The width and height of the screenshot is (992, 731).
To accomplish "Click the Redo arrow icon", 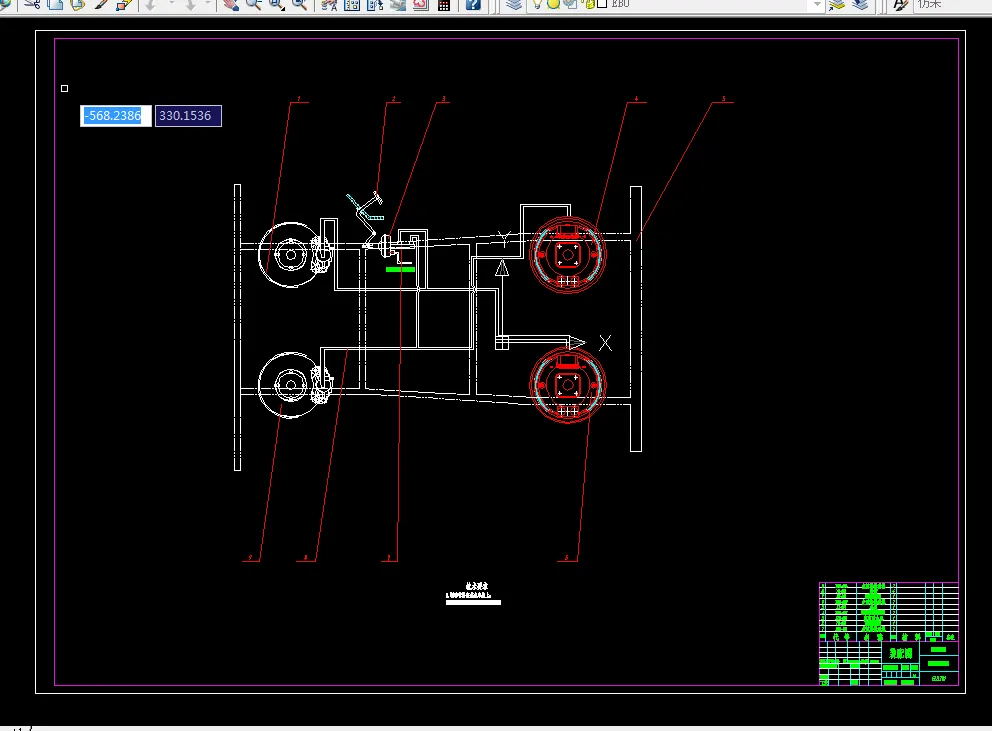I will click(190, 4).
